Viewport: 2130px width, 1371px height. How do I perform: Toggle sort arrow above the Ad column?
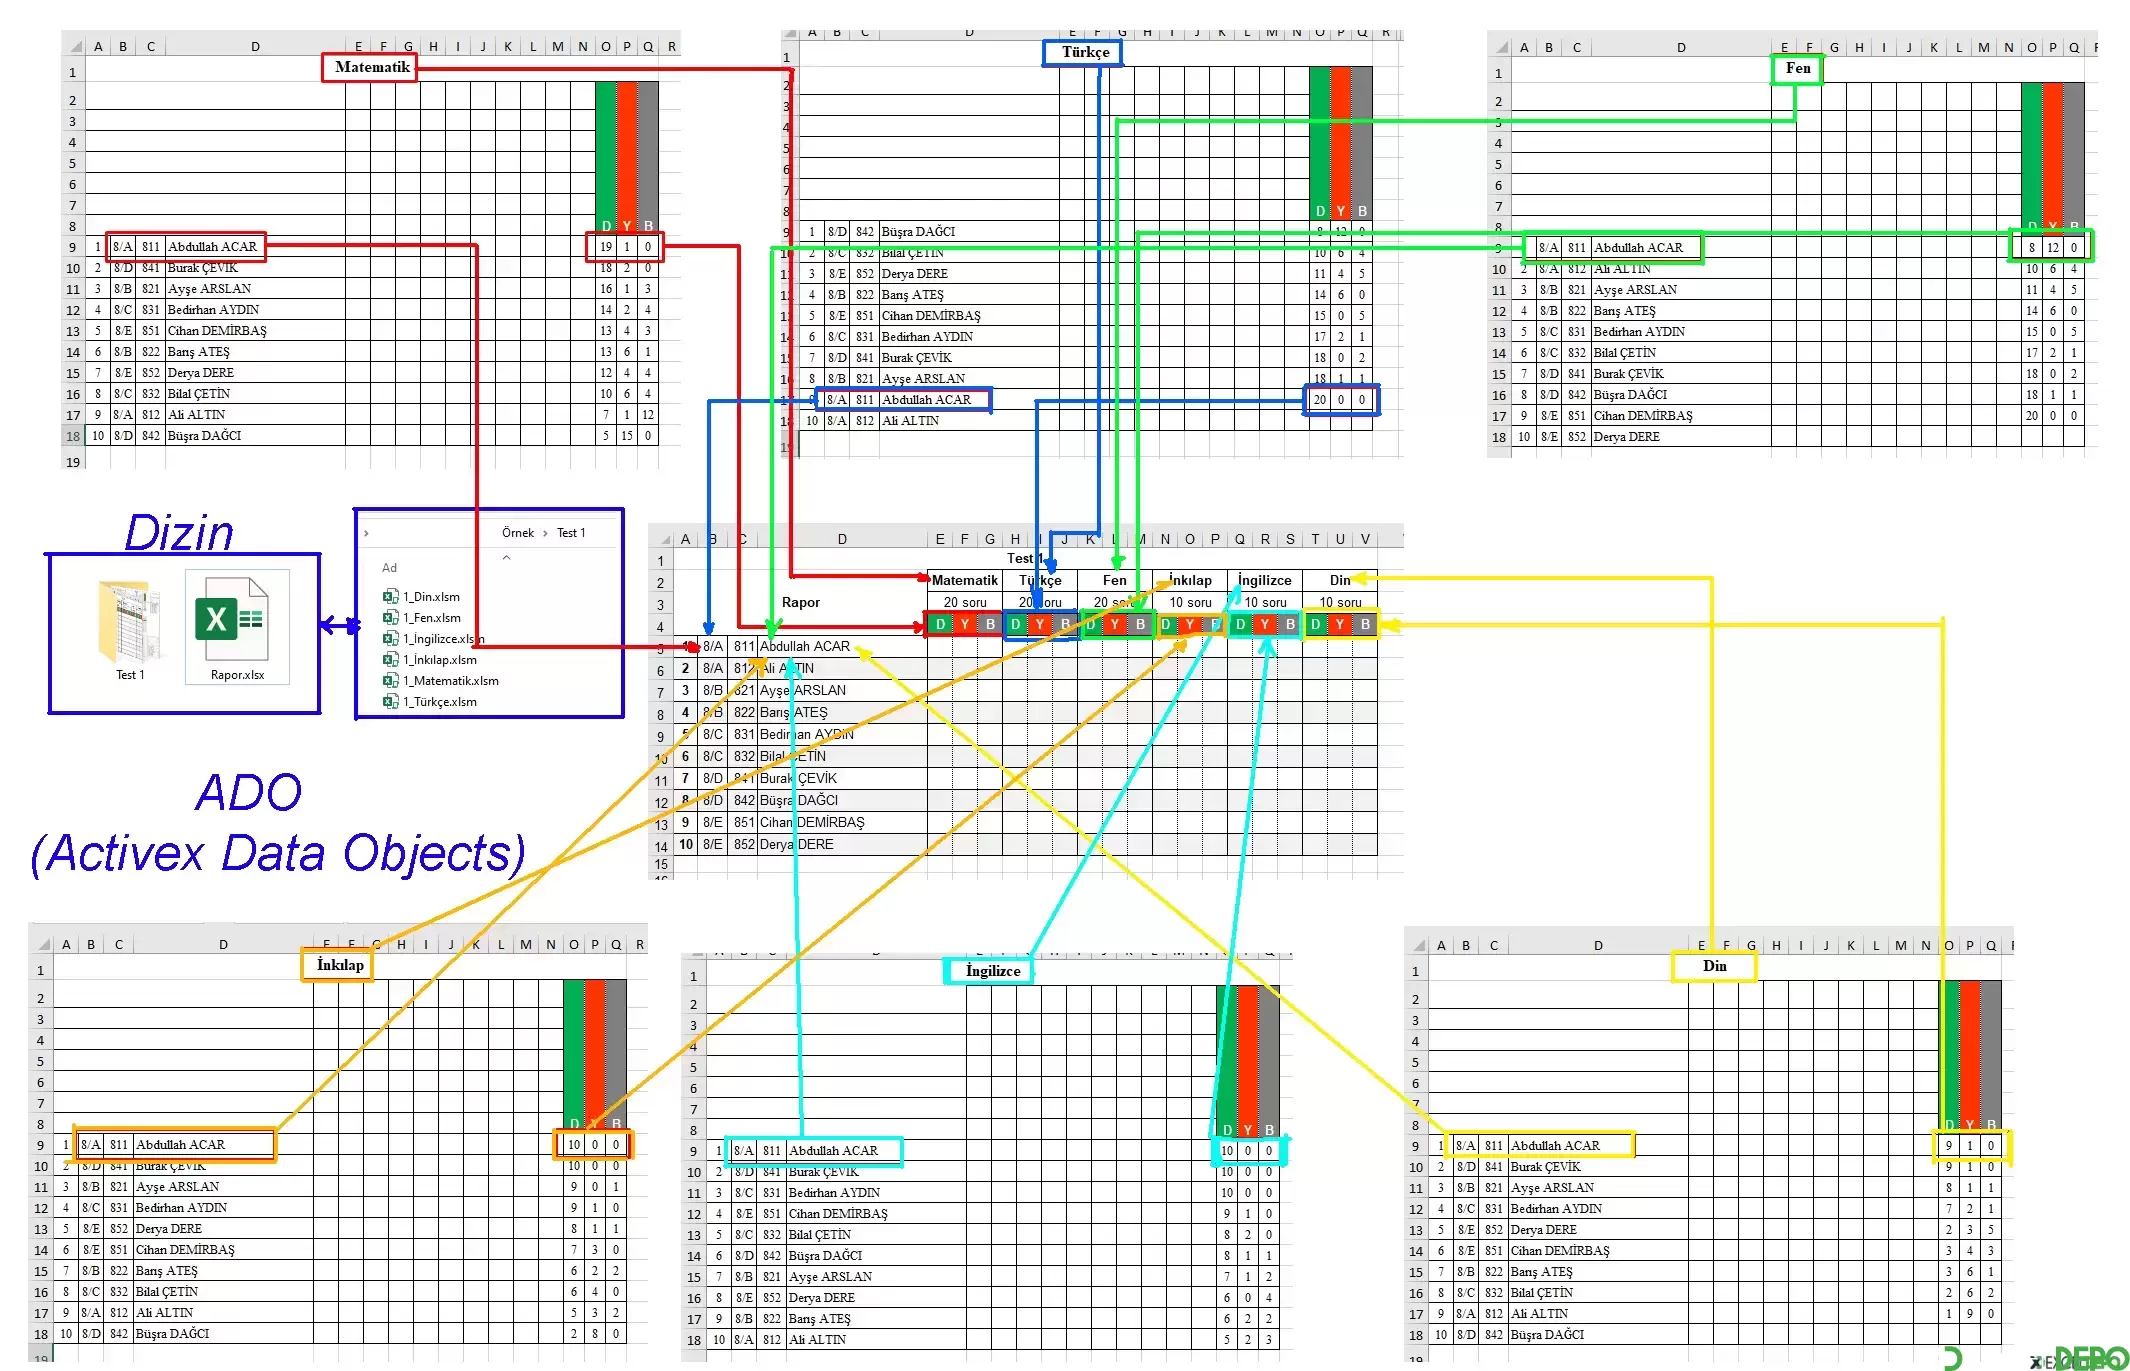click(x=506, y=557)
